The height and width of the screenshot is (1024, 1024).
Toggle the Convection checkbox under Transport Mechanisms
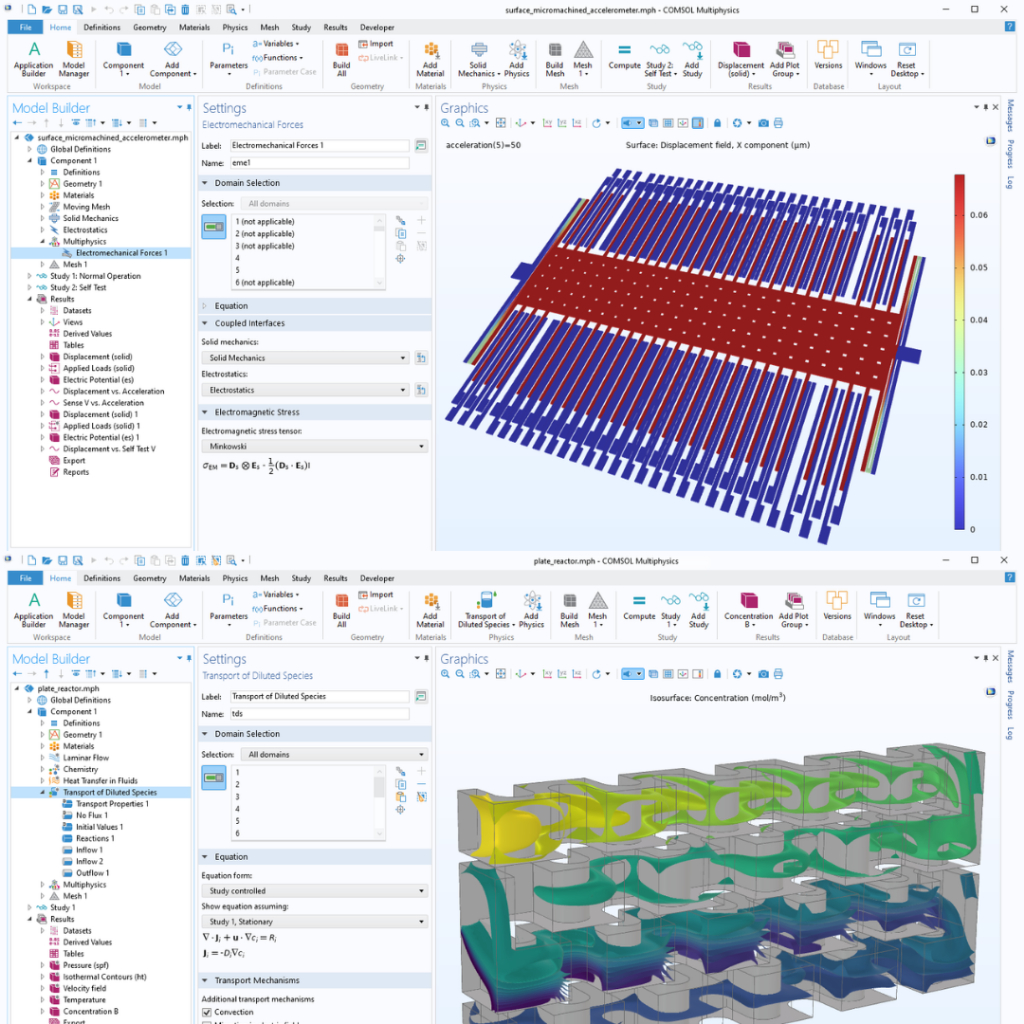pos(207,1012)
